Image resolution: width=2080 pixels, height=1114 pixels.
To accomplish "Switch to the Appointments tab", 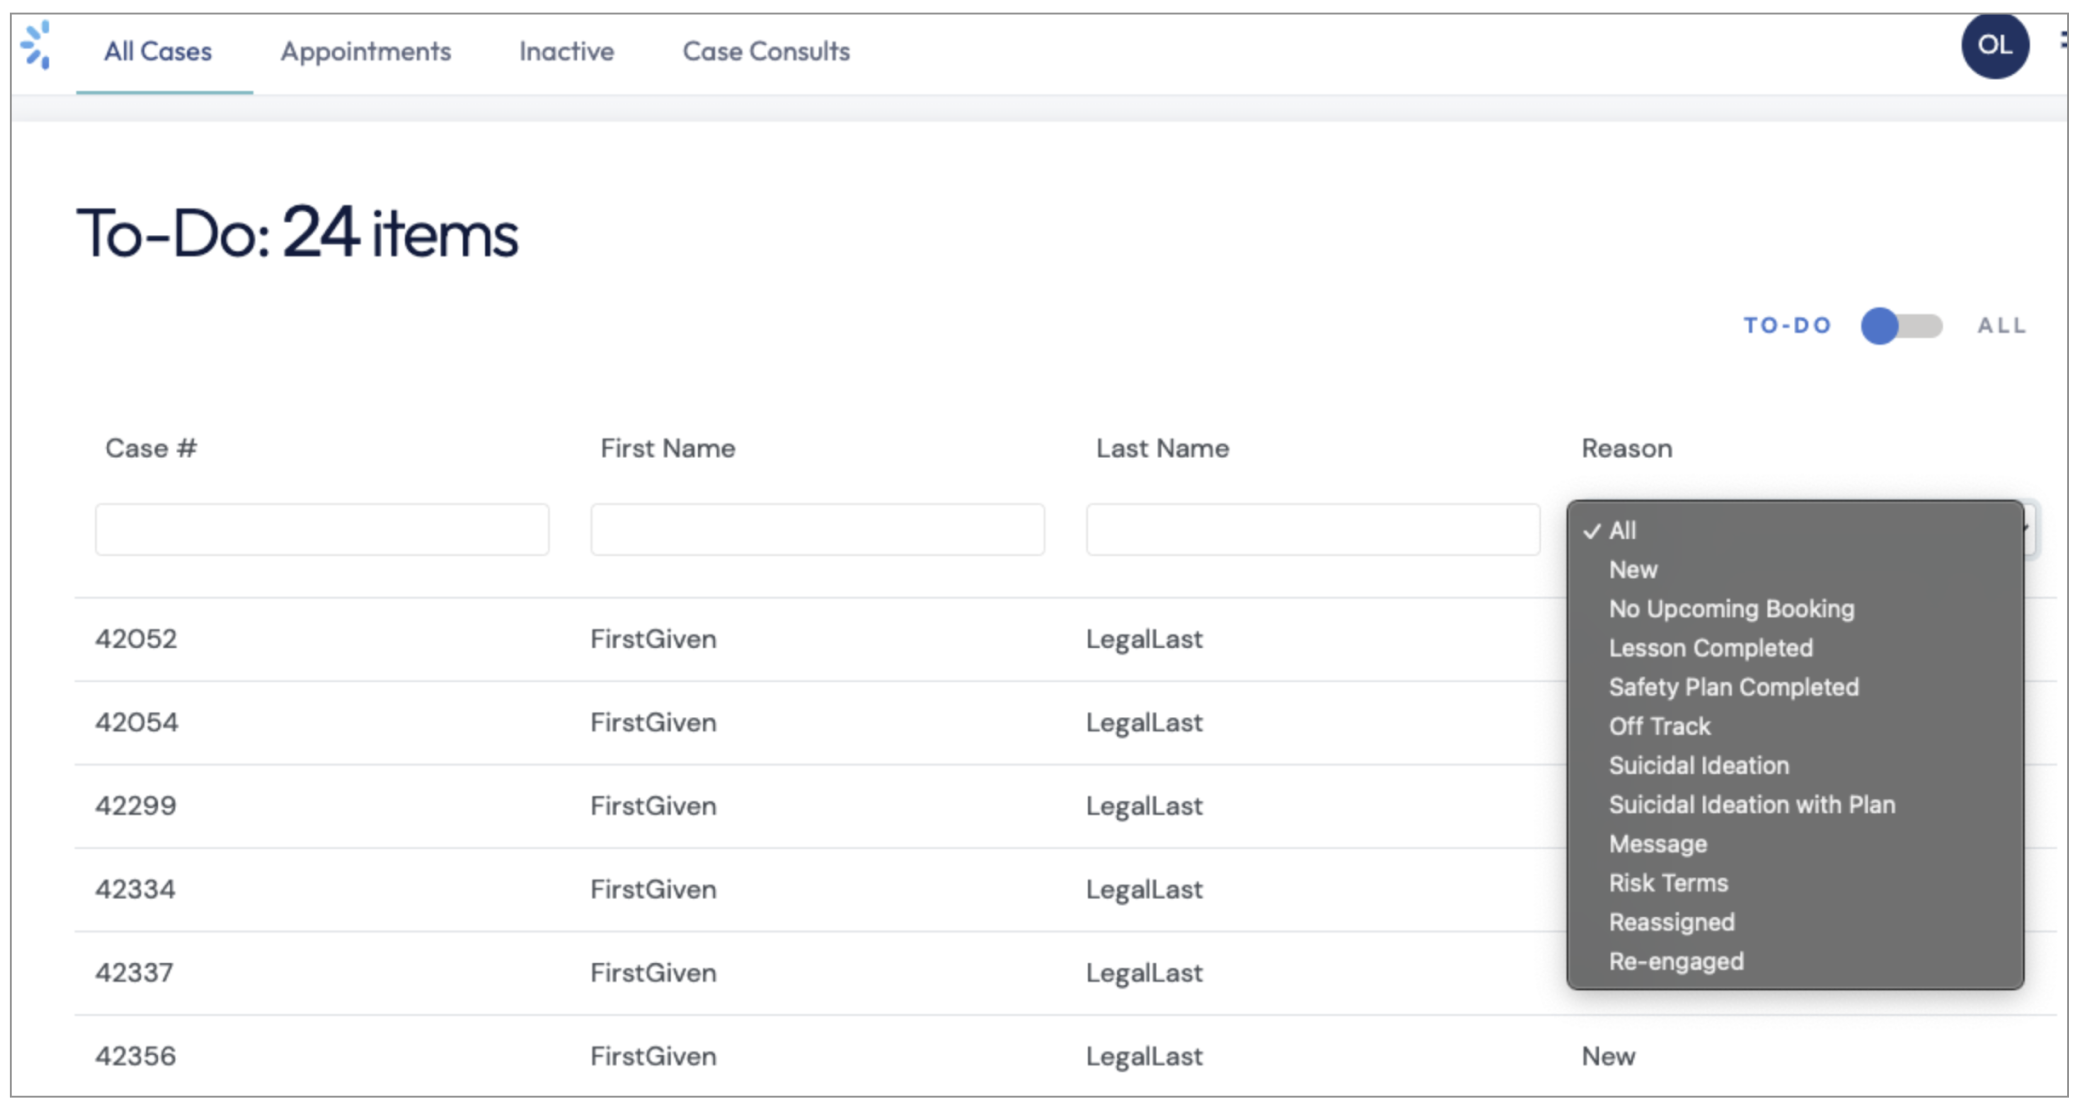I will pos(365,52).
